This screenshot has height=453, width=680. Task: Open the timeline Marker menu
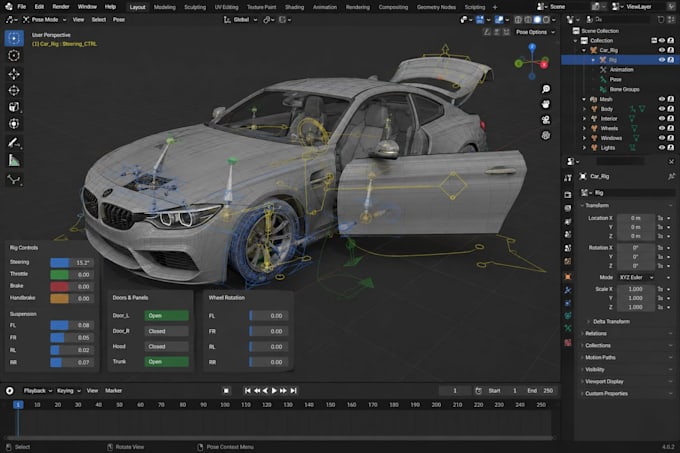(113, 391)
